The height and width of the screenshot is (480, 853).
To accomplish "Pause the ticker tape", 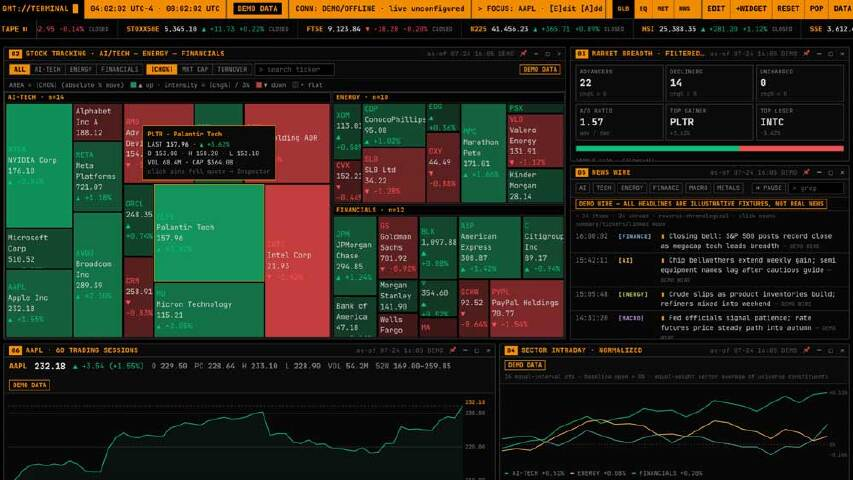I will [24, 29].
